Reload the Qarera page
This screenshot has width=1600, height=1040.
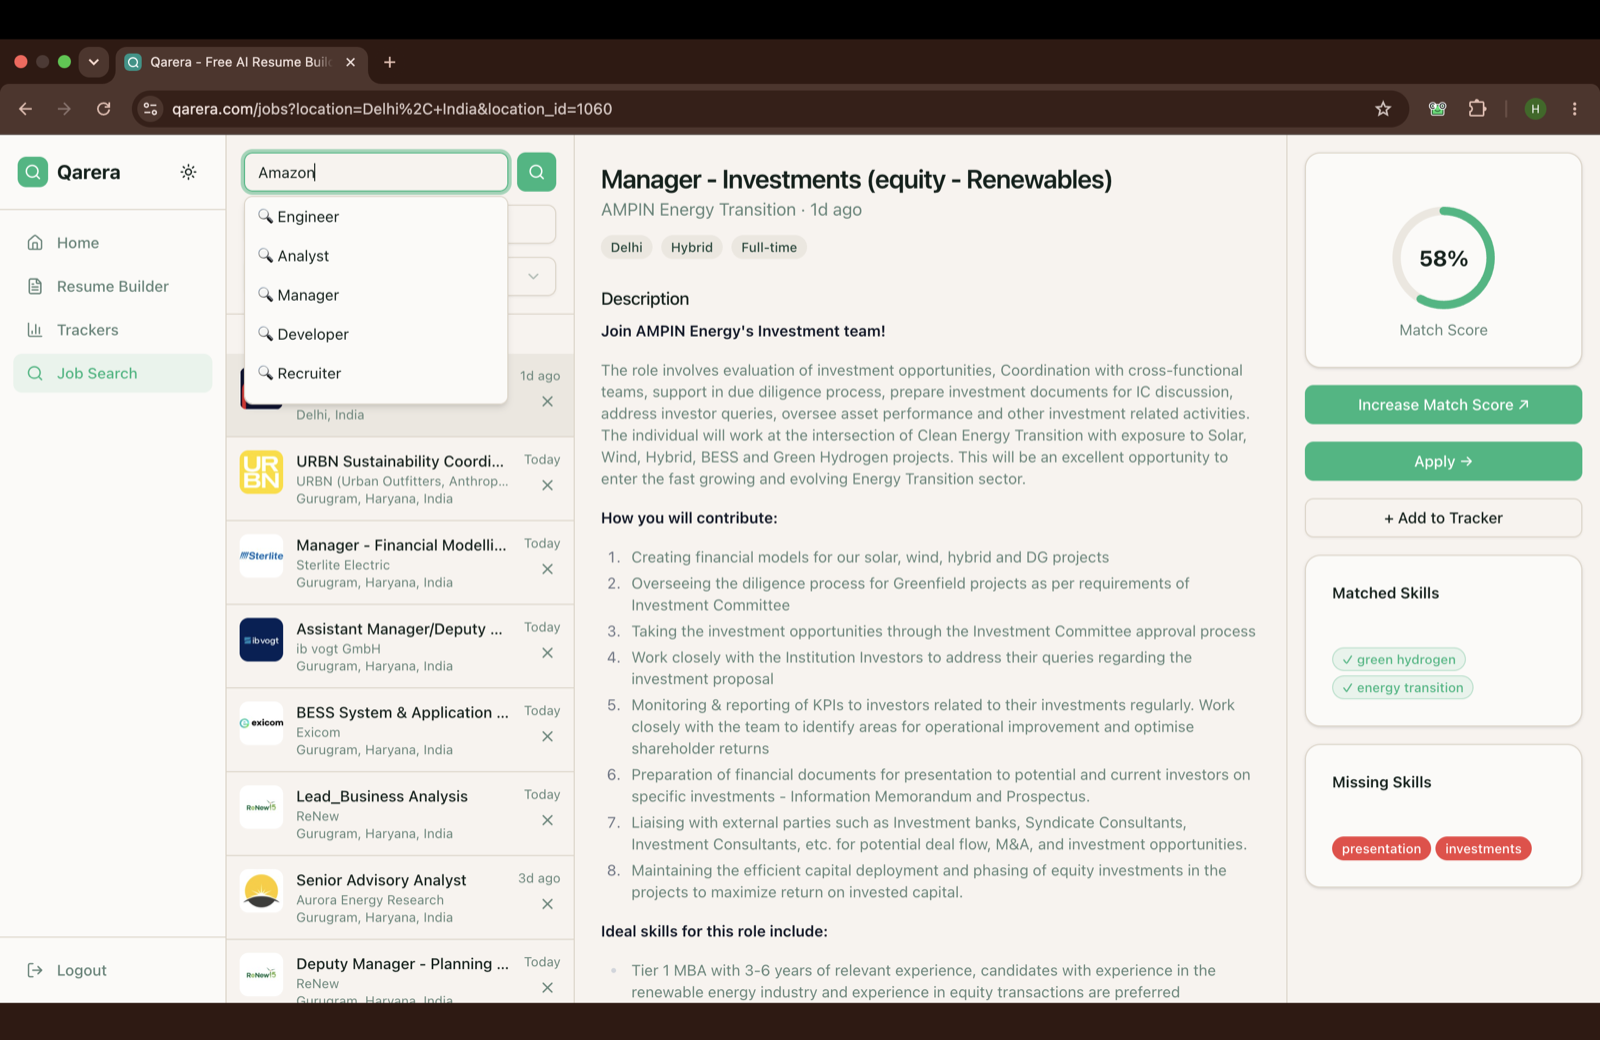pos(104,109)
